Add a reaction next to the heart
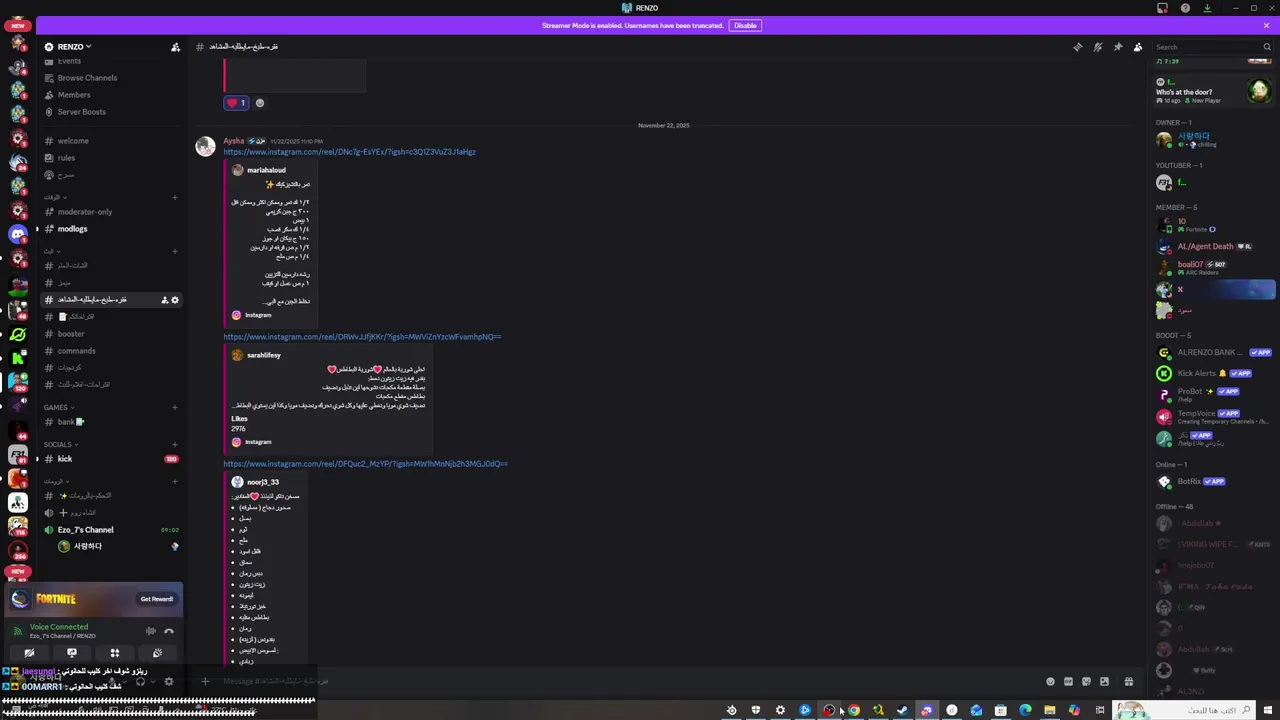1280x720 pixels. pyautogui.click(x=260, y=103)
